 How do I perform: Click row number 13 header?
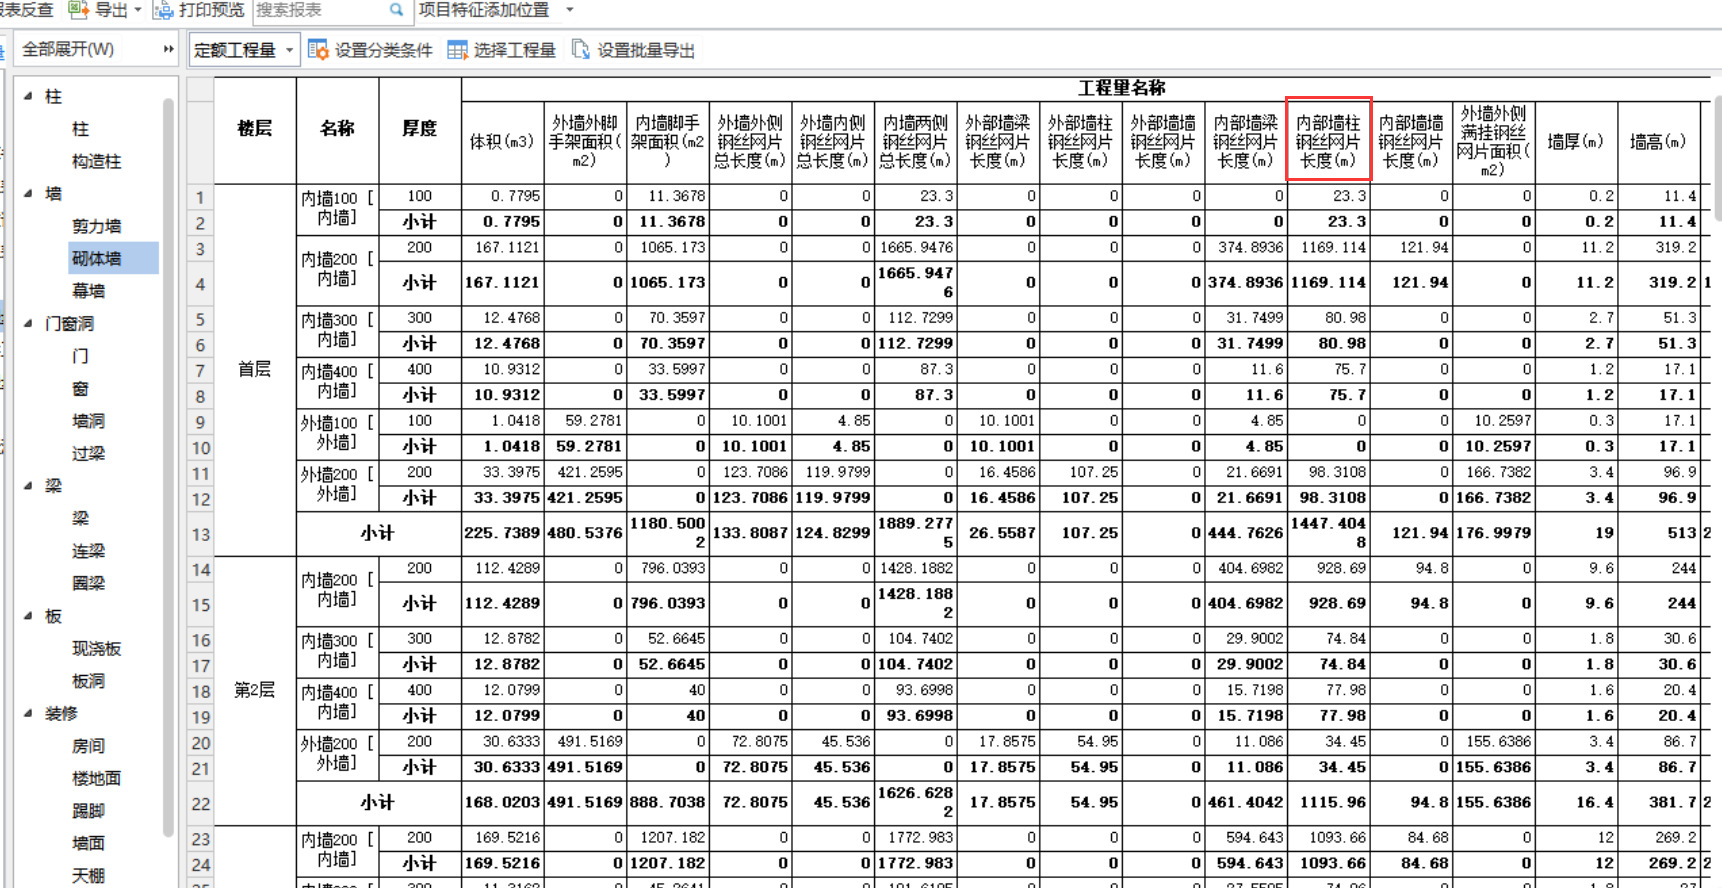pos(200,534)
